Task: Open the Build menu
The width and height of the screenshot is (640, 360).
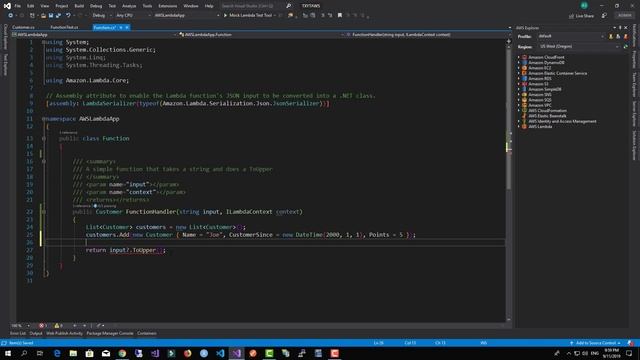Action: pos(79,6)
